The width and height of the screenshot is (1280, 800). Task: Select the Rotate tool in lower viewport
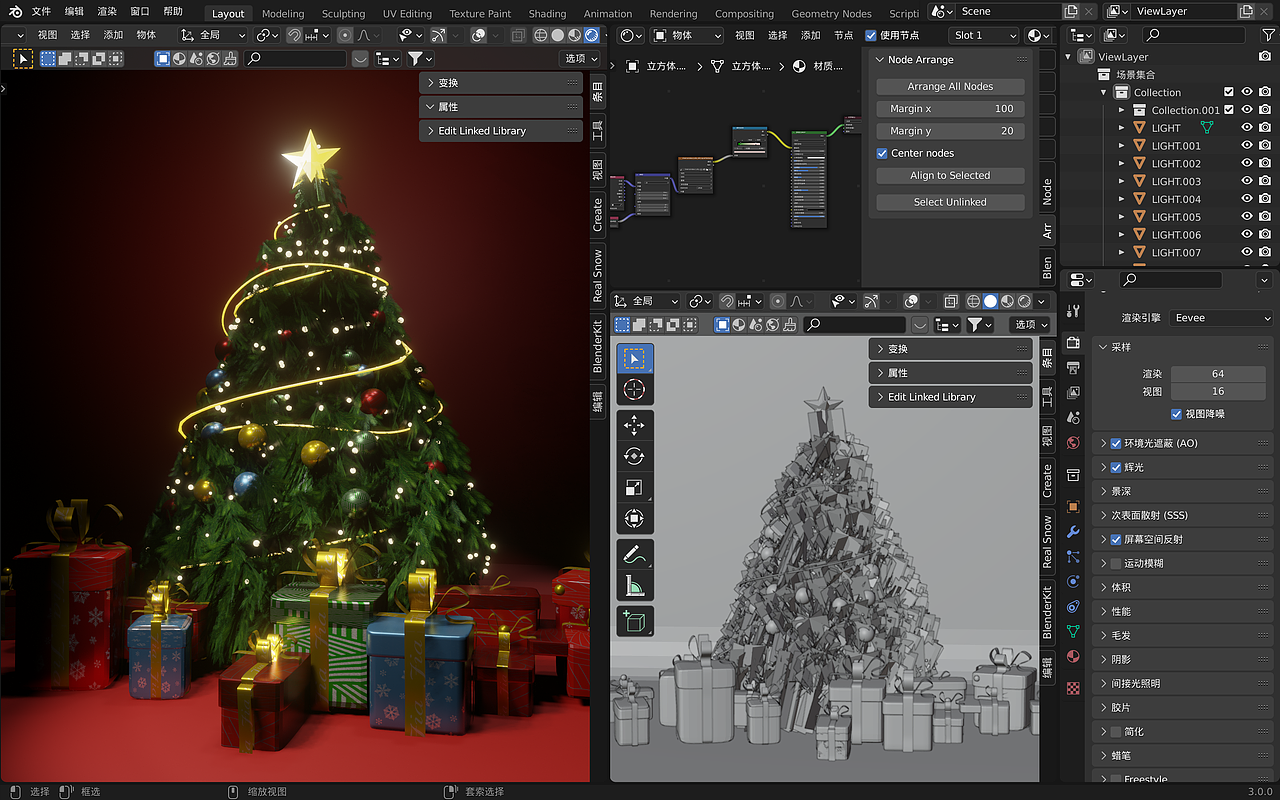[634, 457]
